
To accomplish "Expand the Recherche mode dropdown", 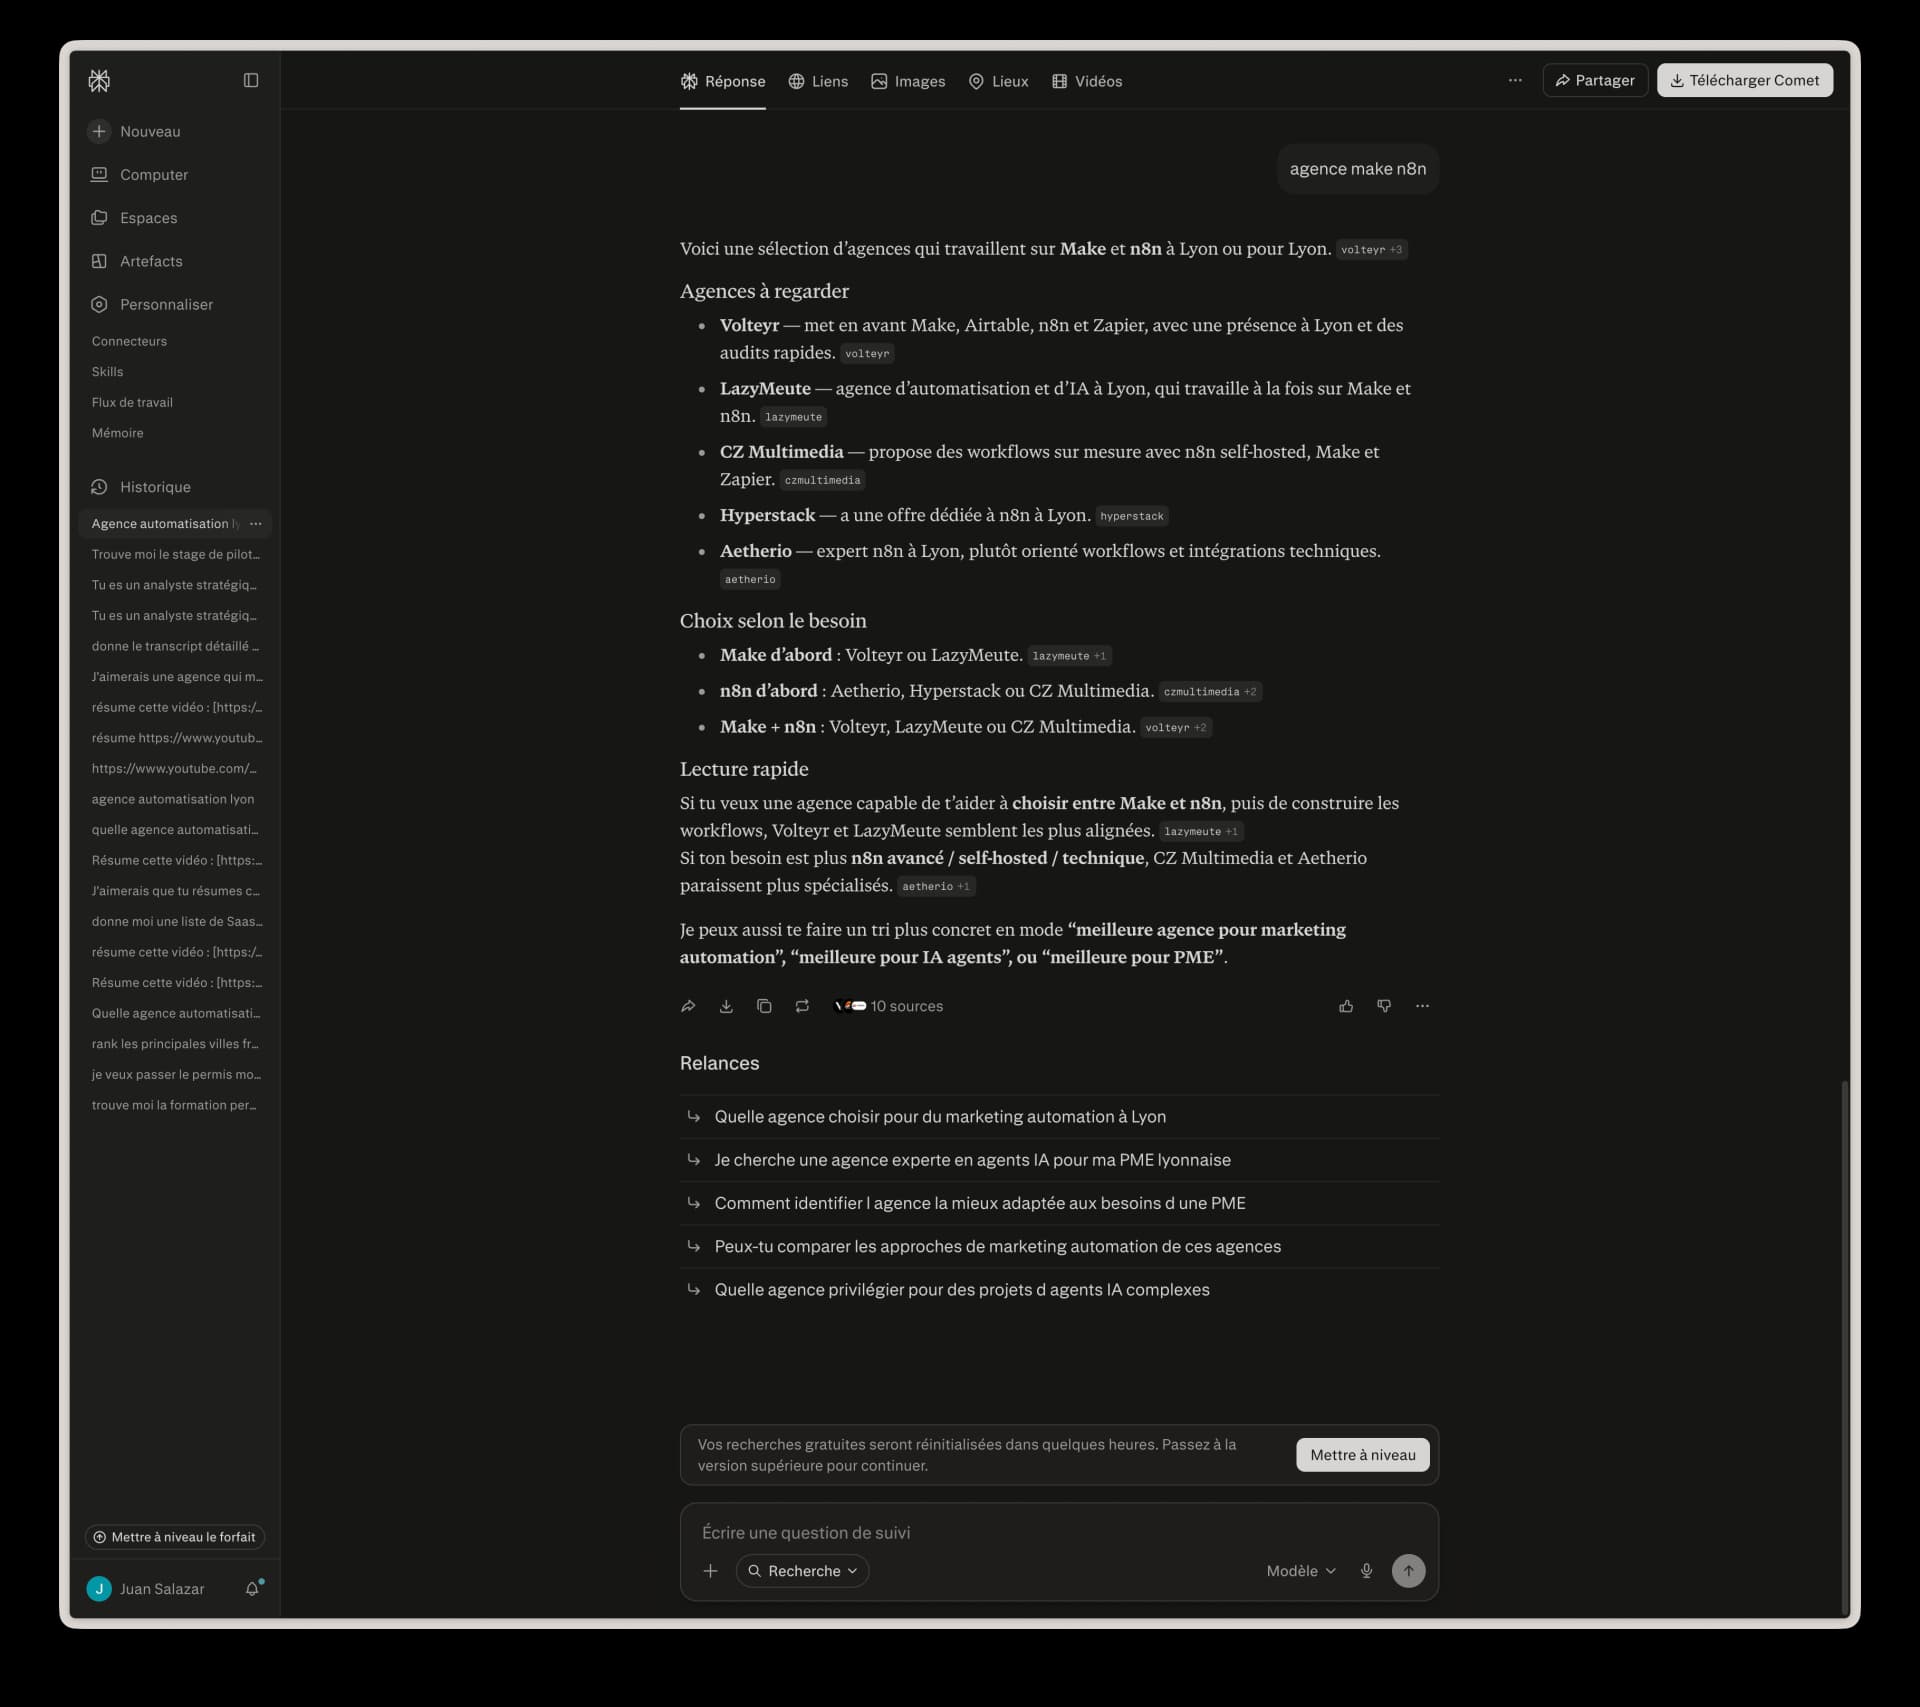I will pyautogui.click(x=802, y=1571).
